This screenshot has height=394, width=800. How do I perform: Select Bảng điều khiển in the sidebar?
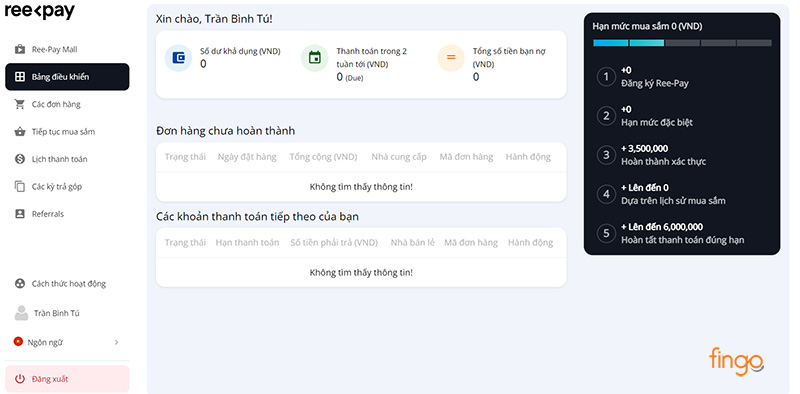67,77
